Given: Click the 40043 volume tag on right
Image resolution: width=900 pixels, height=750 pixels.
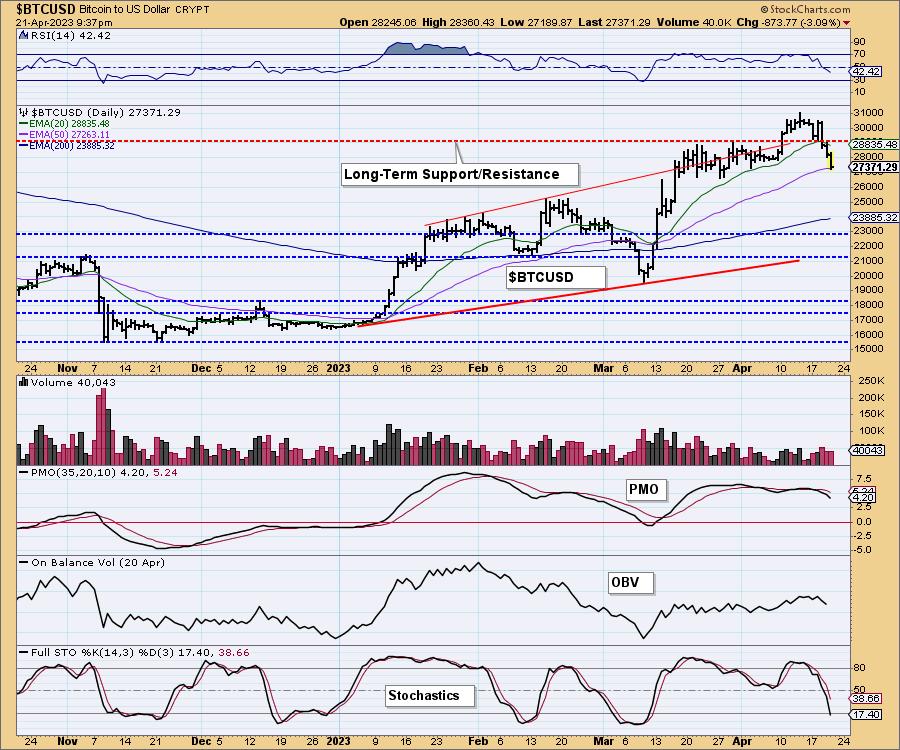Looking at the screenshot, I should 868,450.
